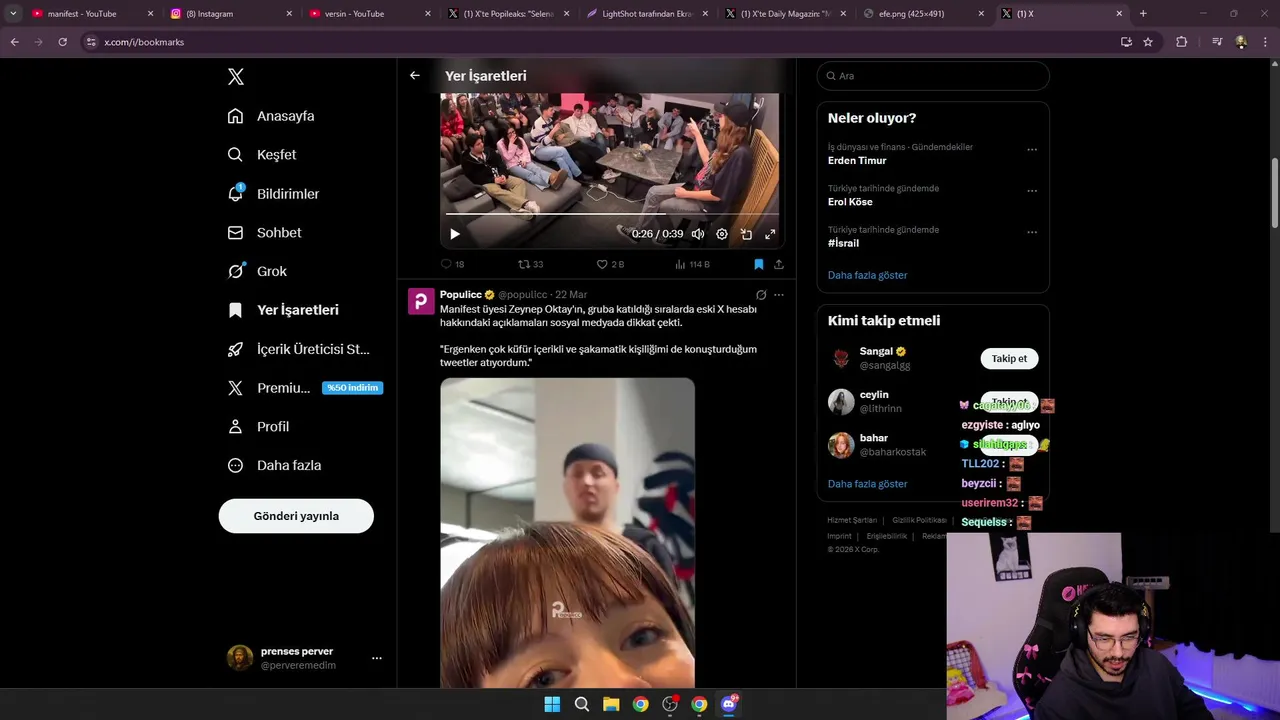Open Profil page
Image resolution: width=1280 pixels, height=720 pixels.
click(x=258, y=426)
